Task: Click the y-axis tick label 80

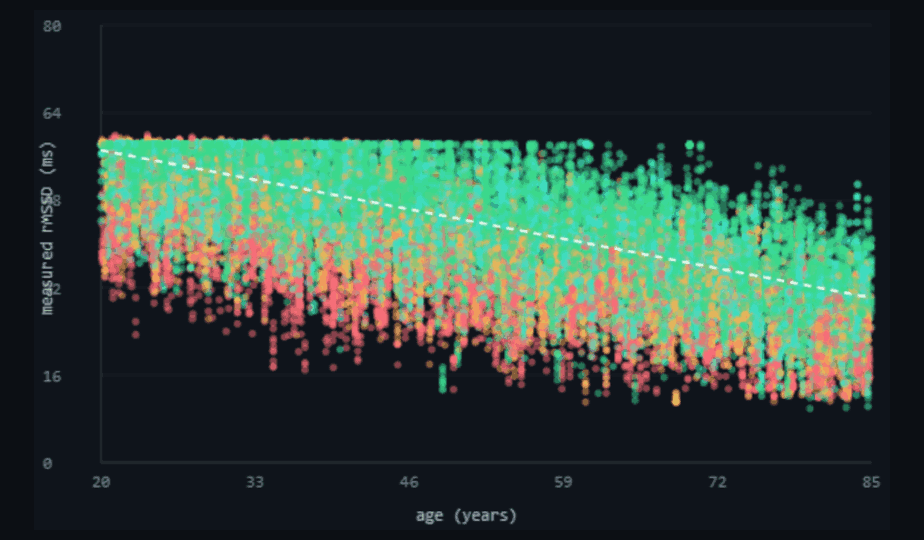Action: 52,27
